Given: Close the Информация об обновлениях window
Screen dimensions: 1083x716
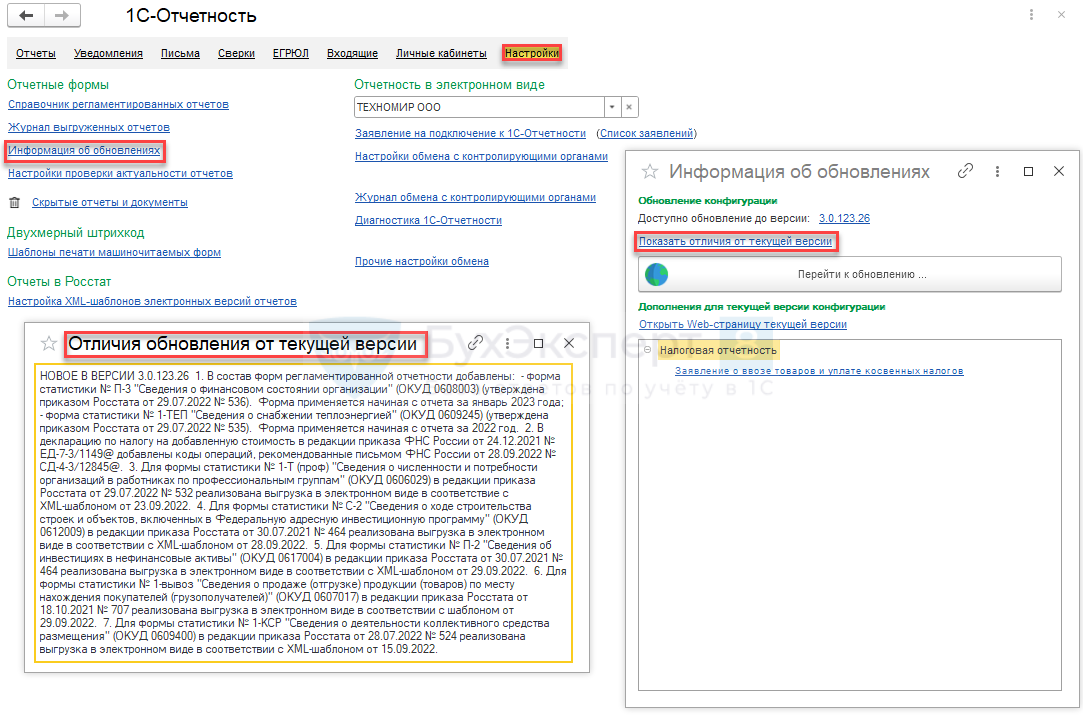Looking at the screenshot, I should (x=1059, y=171).
